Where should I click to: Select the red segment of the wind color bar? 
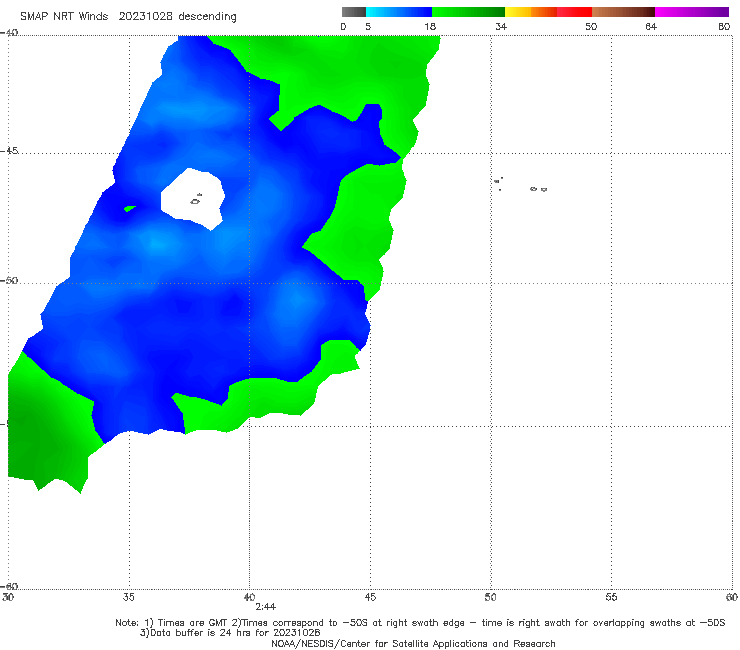click(574, 12)
